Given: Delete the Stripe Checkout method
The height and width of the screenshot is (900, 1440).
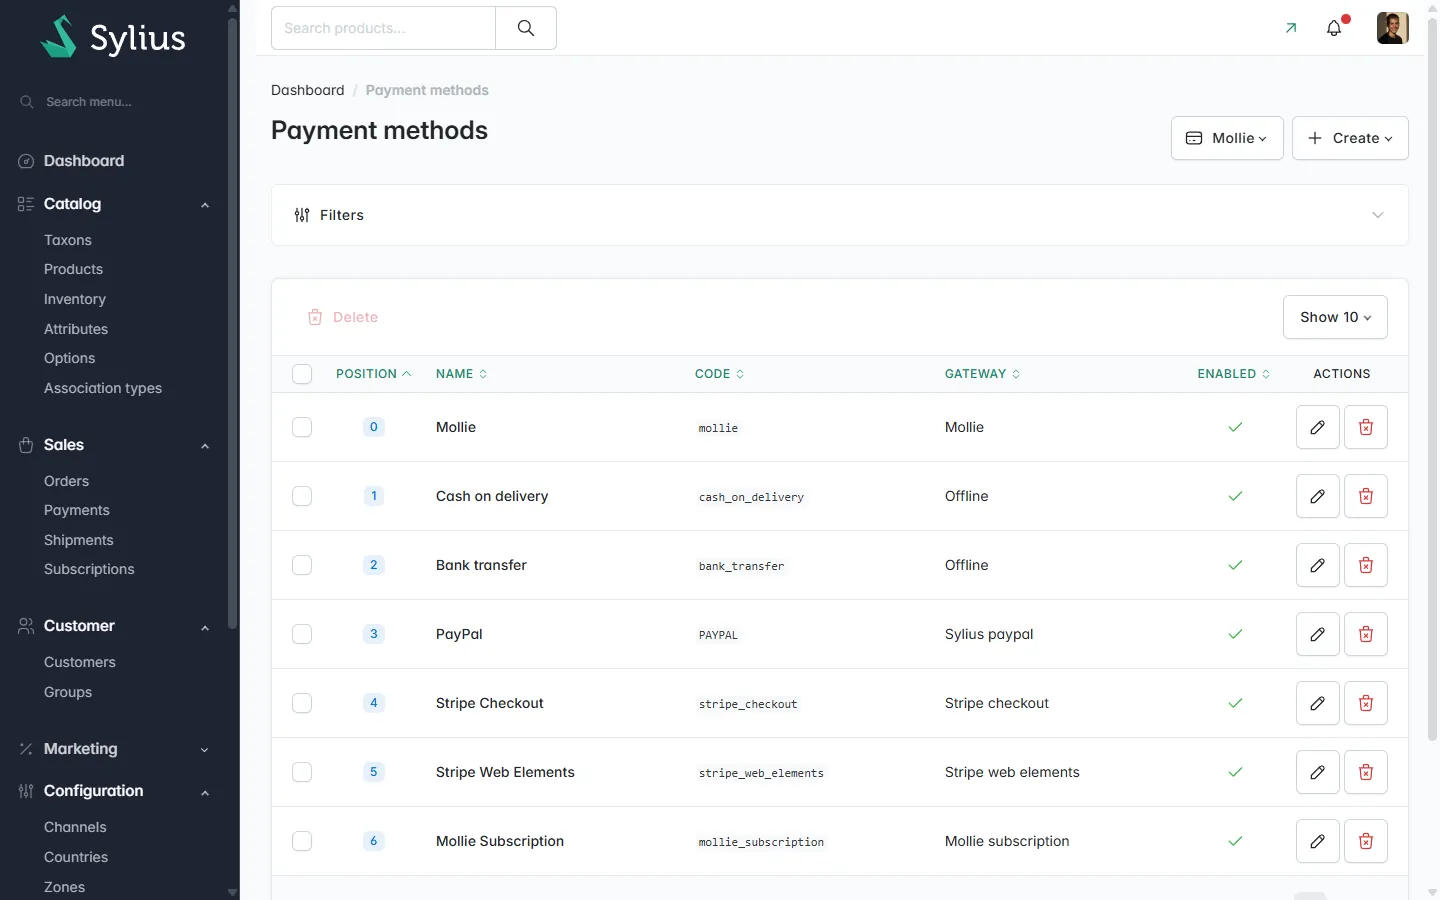Looking at the screenshot, I should click(x=1366, y=703).
